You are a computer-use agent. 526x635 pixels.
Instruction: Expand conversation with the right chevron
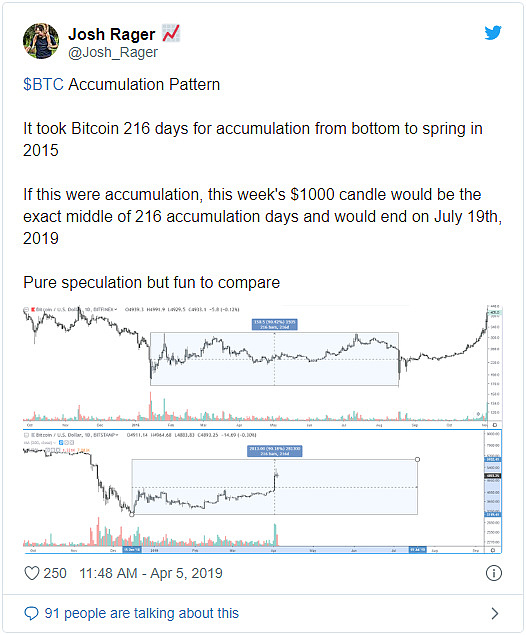494,613
